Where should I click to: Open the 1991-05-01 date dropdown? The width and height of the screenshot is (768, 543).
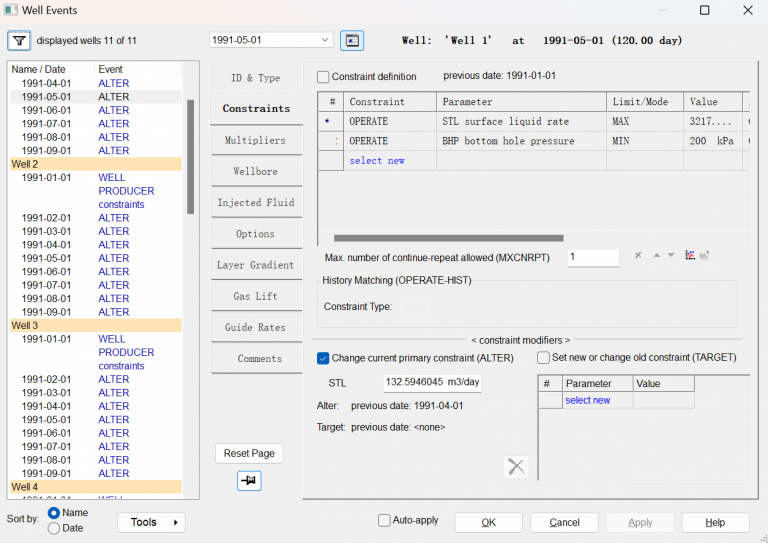(325, 40)
